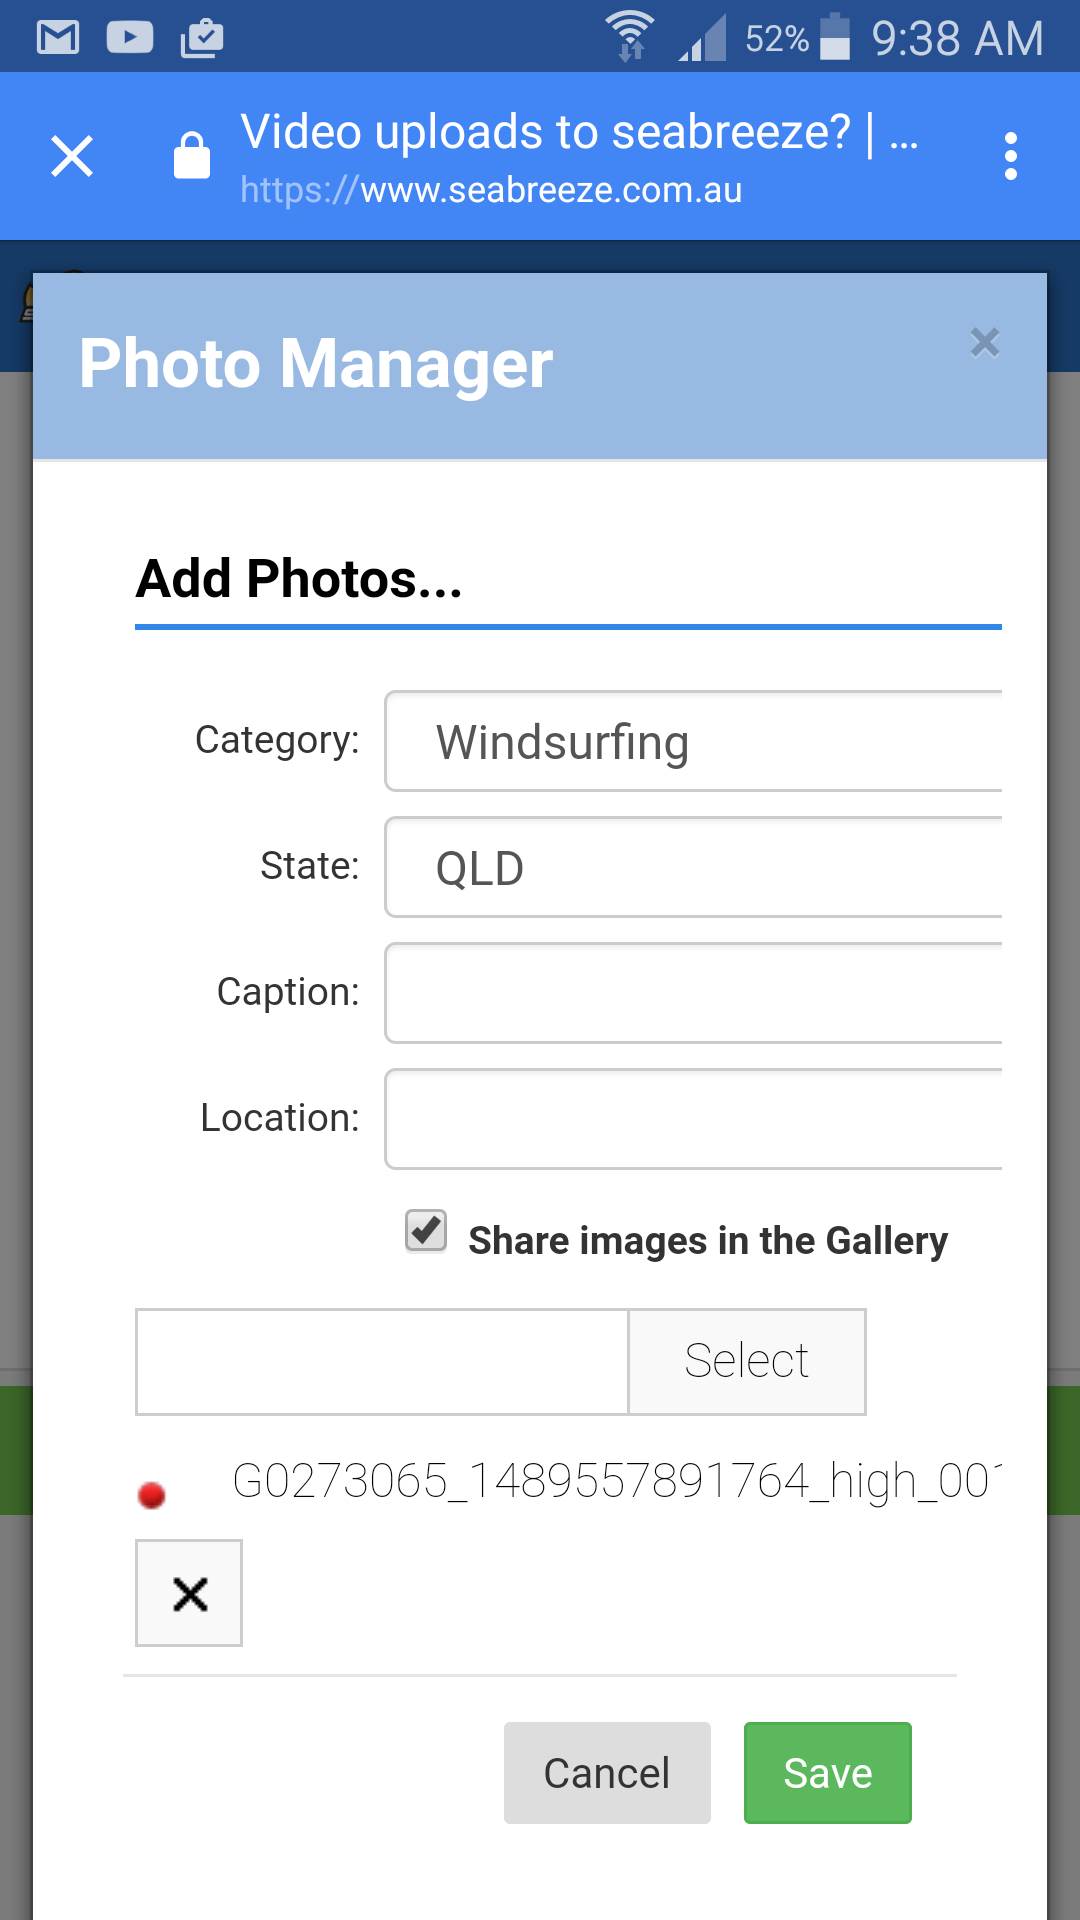Viewport: 1080px width, 1920px height.
Task: Tap the red status dot beside the filename
Action: [x=152, y=1494]
